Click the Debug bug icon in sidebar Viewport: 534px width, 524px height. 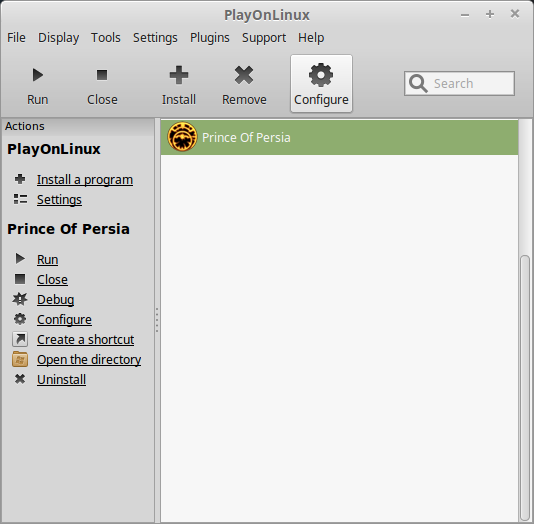pos(20,299)
